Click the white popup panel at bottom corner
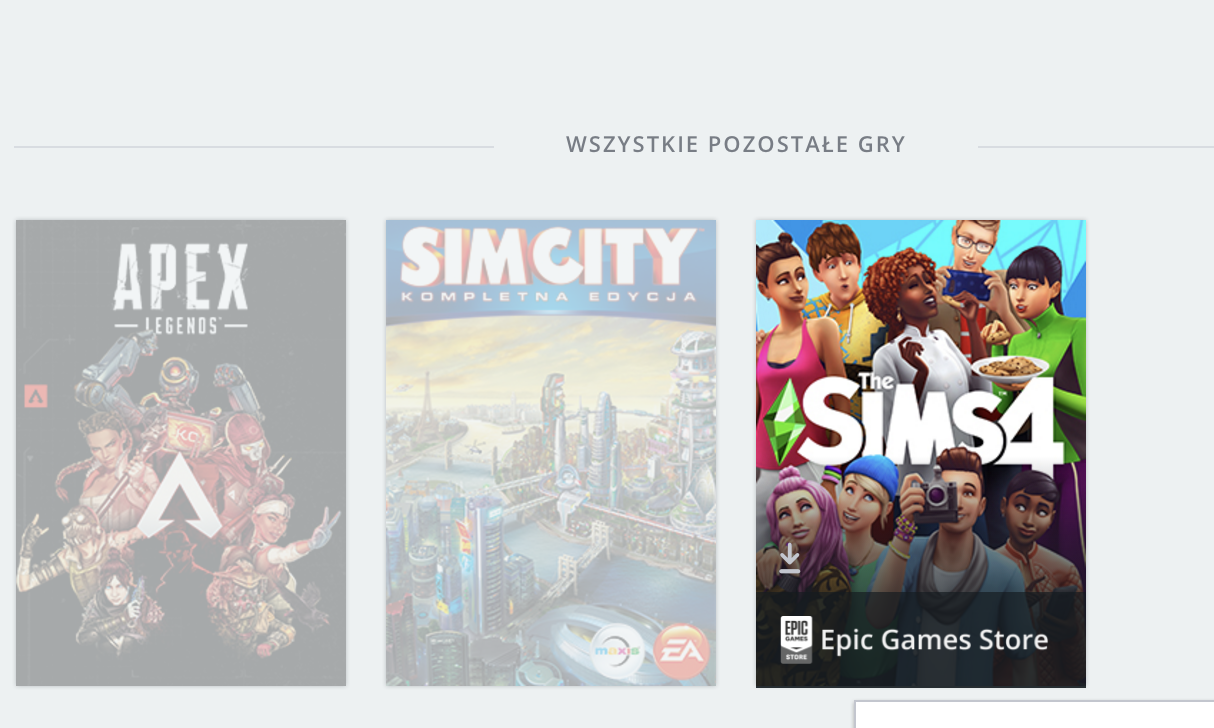Screen dimensions: 1214x728 (1034, 714)
